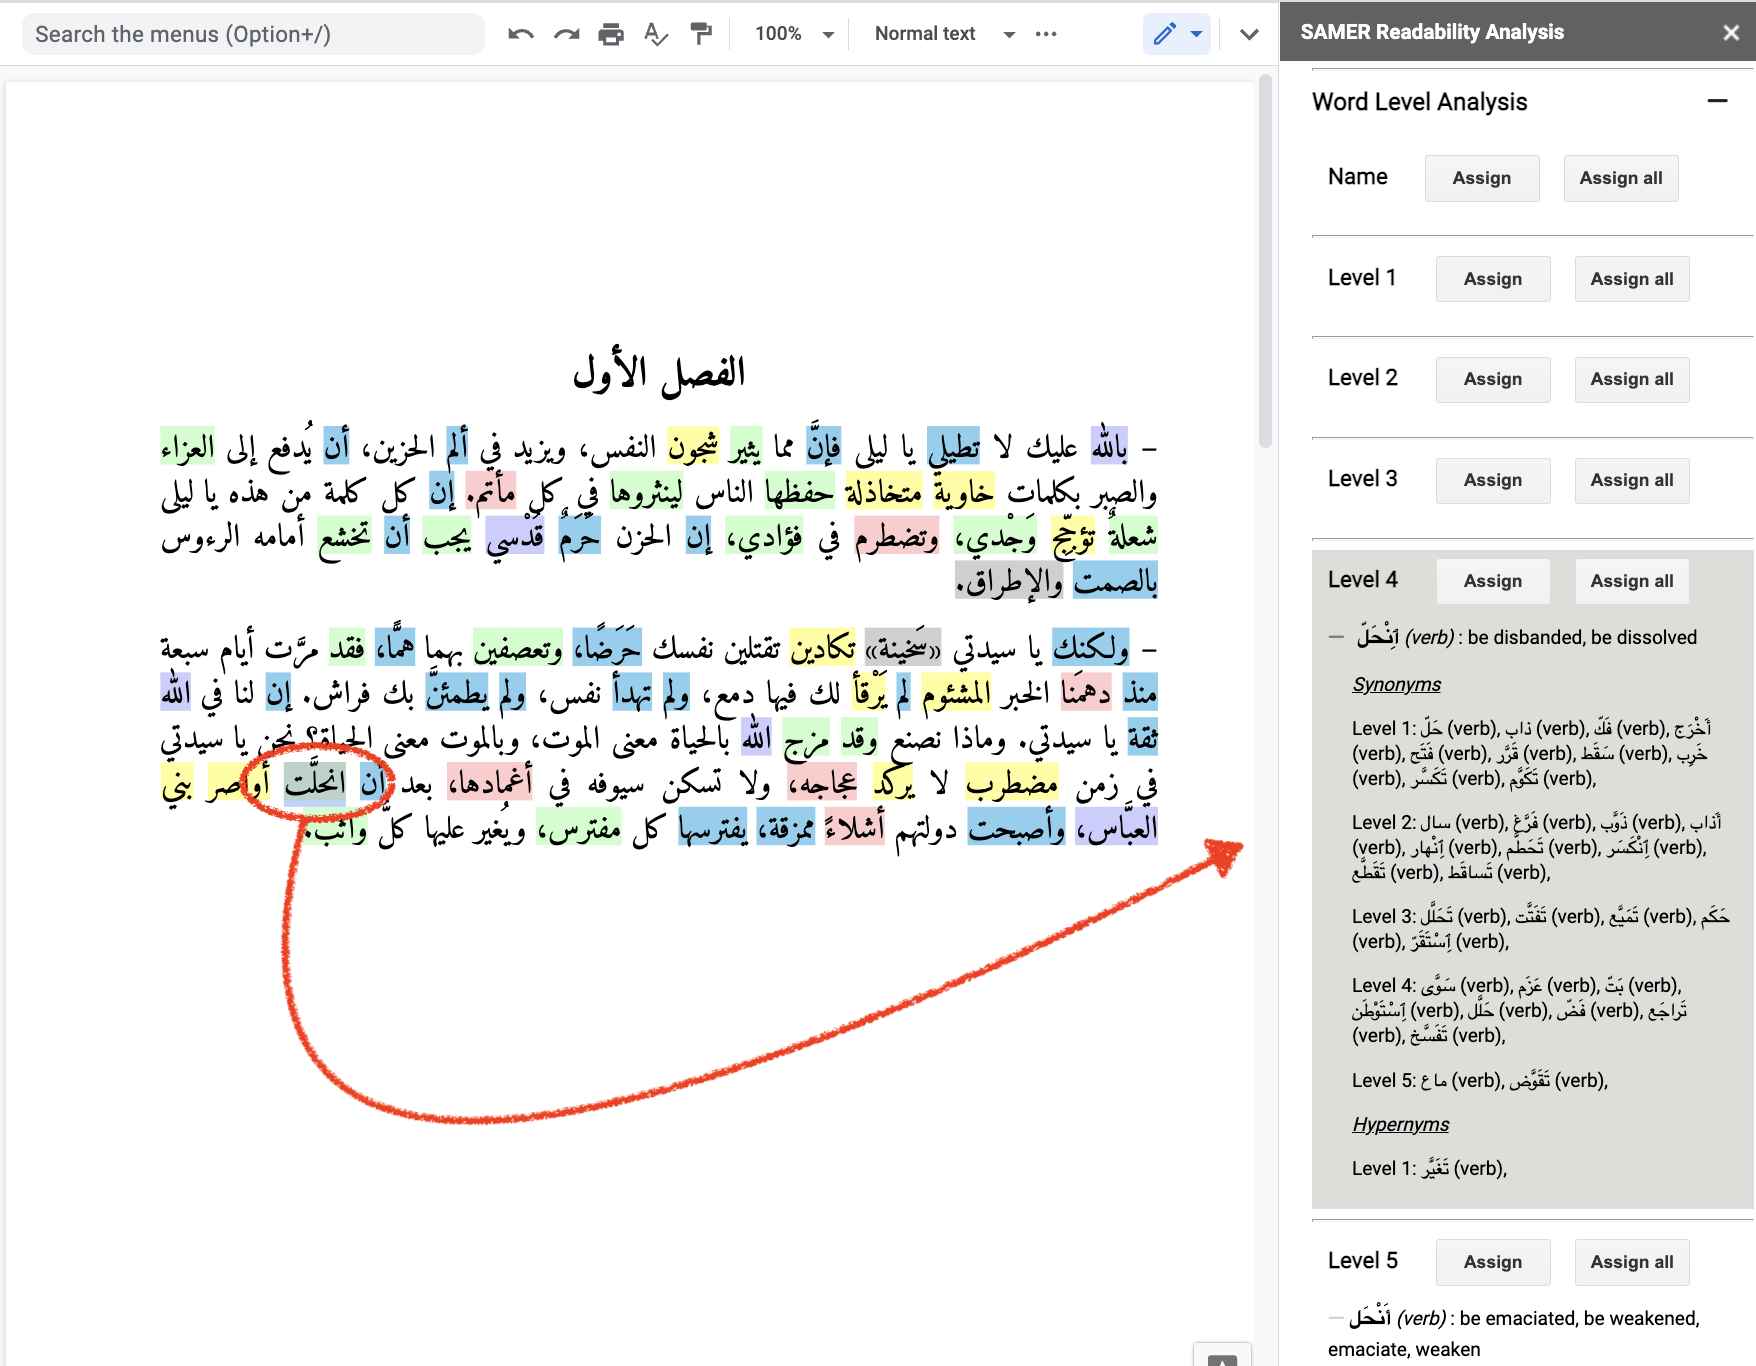Open the more options ellipsis in toolbar
Viewport: 1756px width, 1366px height.
(x=1046, y=34)
